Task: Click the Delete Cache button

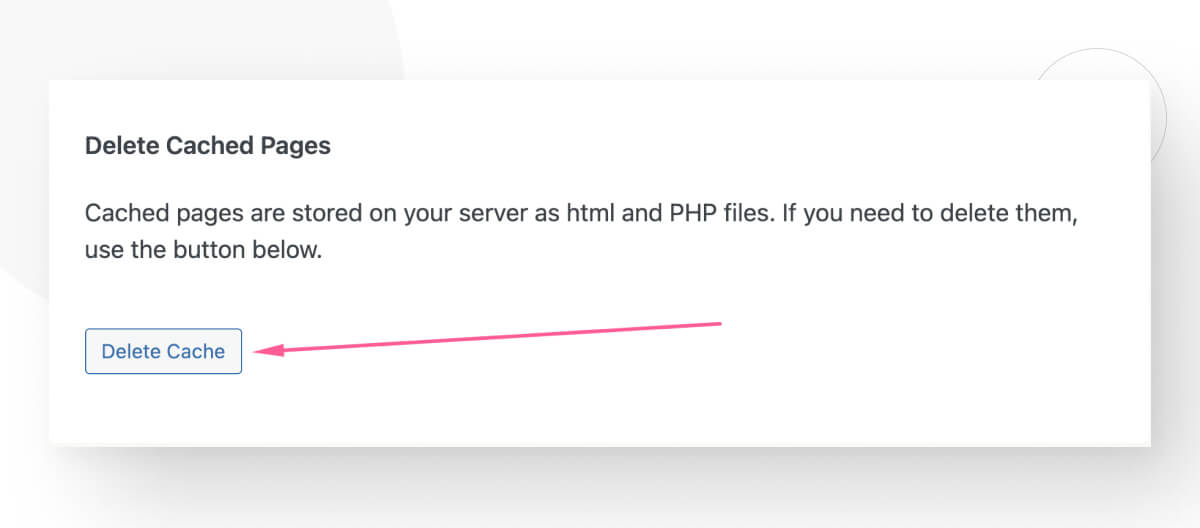Action: (163, 351)
